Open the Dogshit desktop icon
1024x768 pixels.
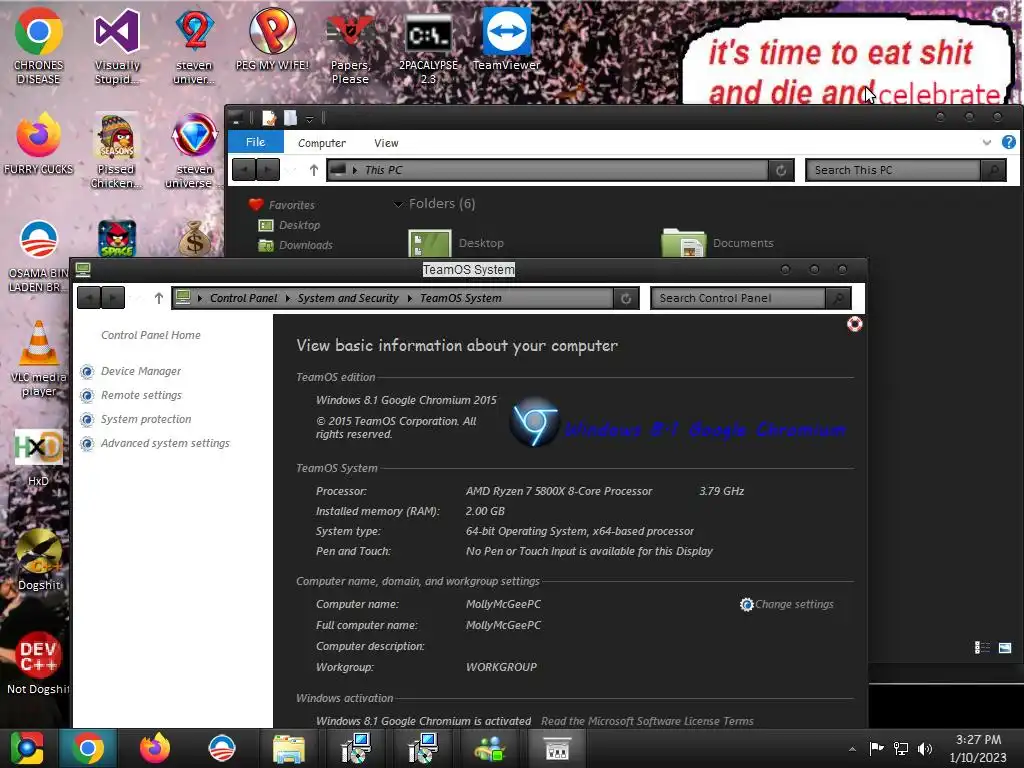pyautogui.click(x=39, y=559)
